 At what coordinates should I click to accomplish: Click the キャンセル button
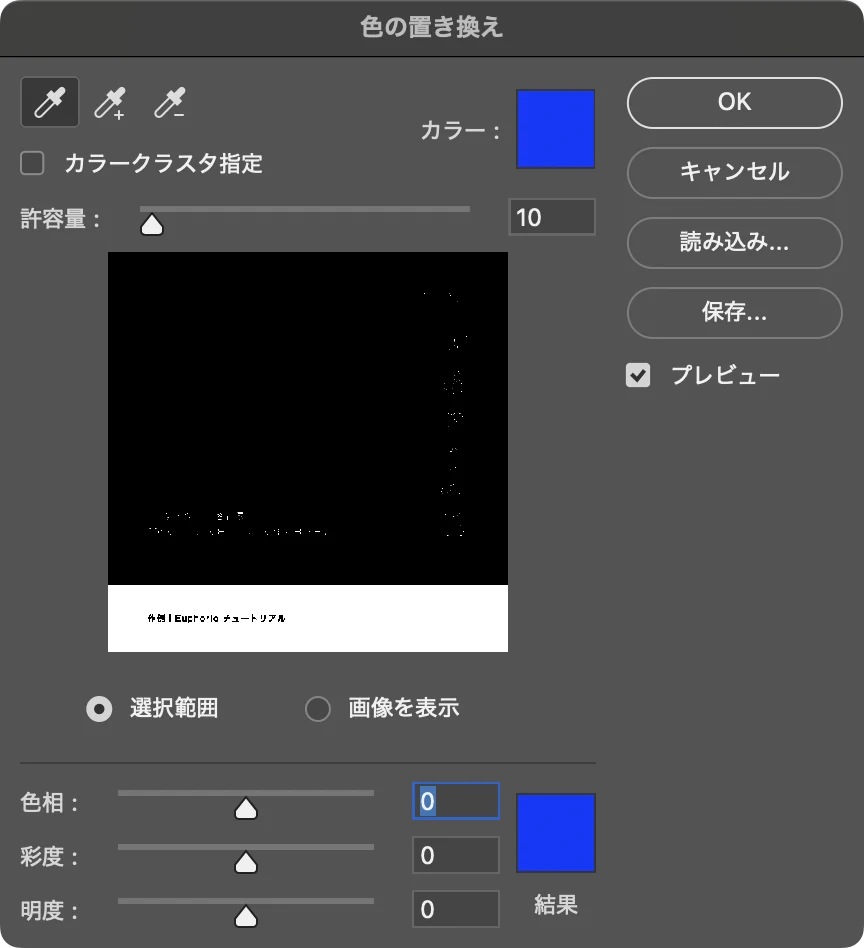coord(735,172)
